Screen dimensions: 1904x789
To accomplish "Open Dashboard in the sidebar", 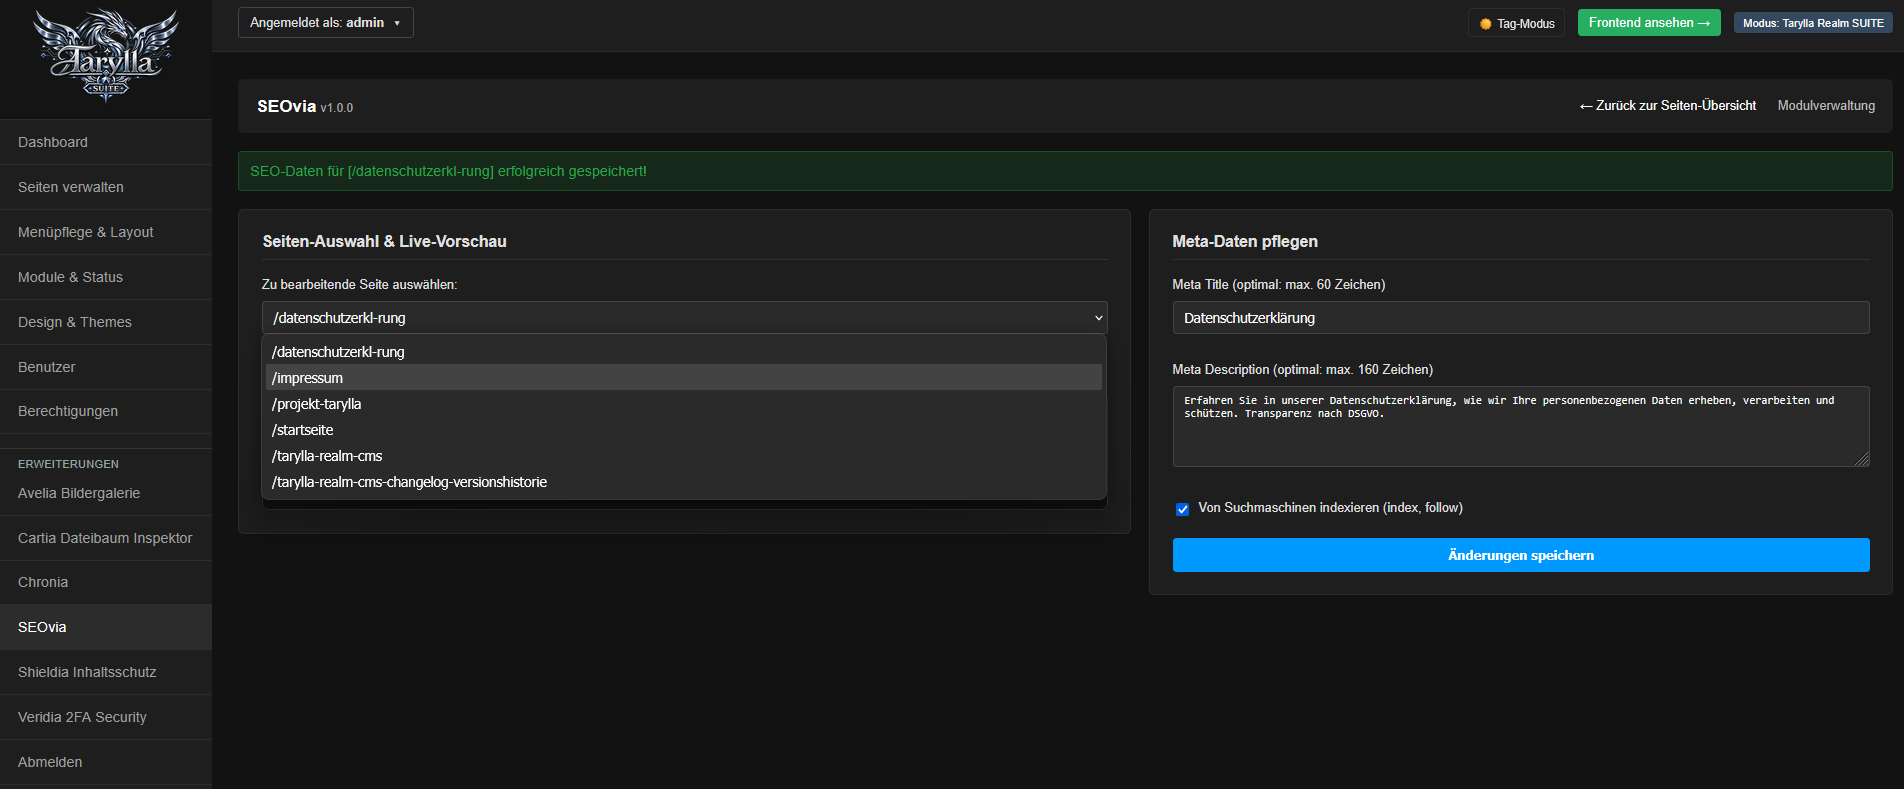I will tap(106, 142).
